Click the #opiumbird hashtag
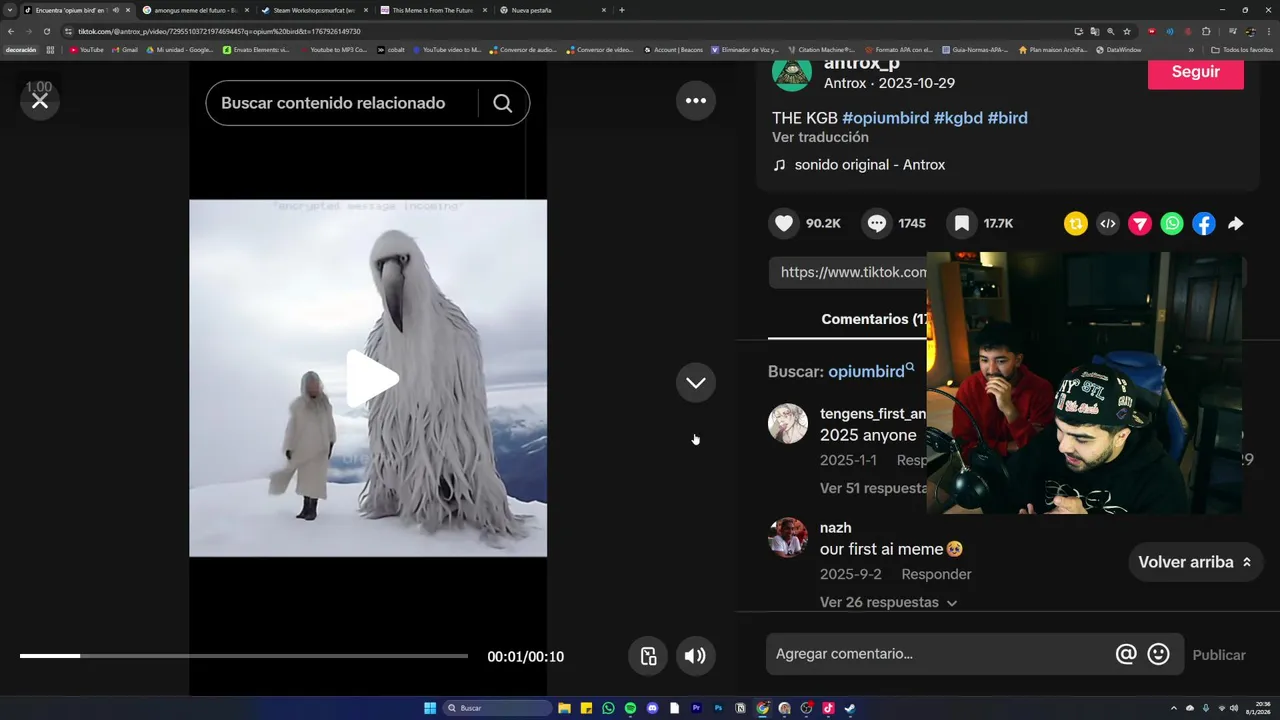This screenshot has width=1280, height=720. click(886, 118)
